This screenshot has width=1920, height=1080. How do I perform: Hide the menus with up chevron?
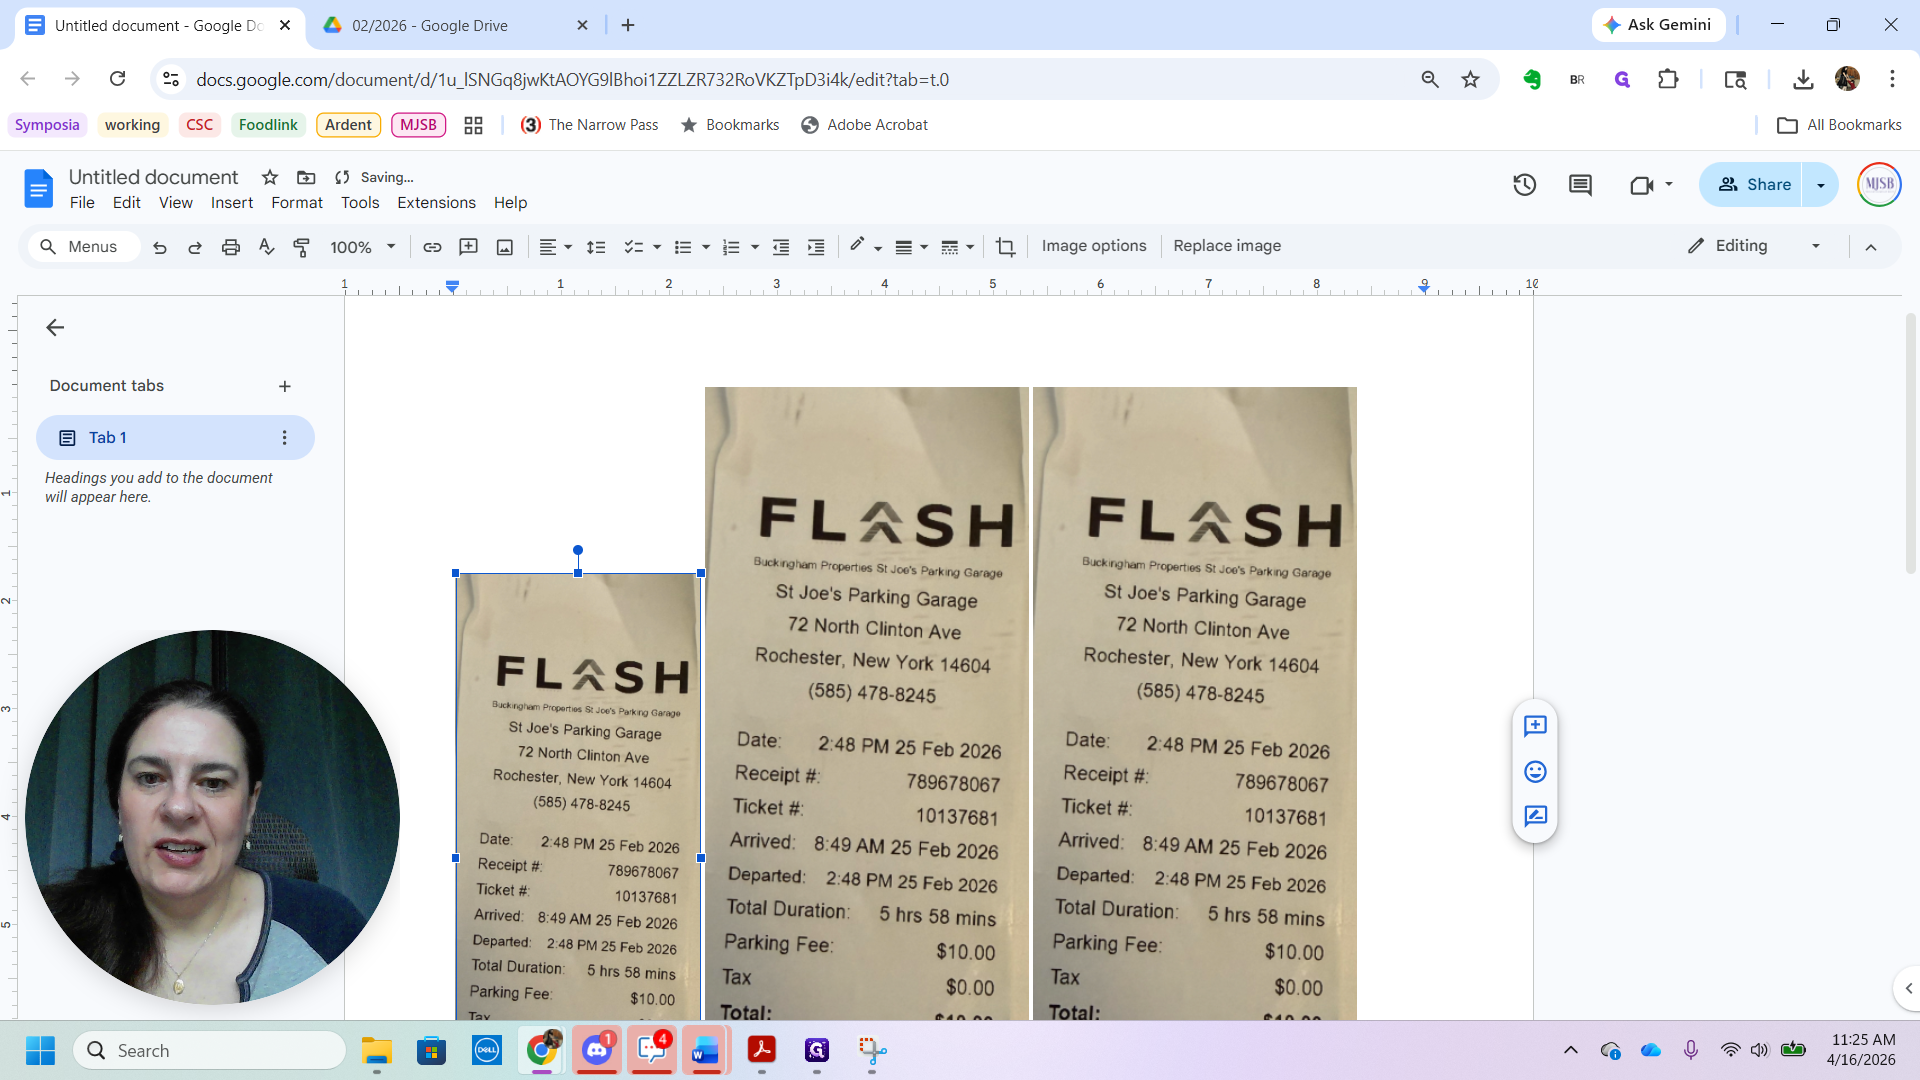point(1871,247)
